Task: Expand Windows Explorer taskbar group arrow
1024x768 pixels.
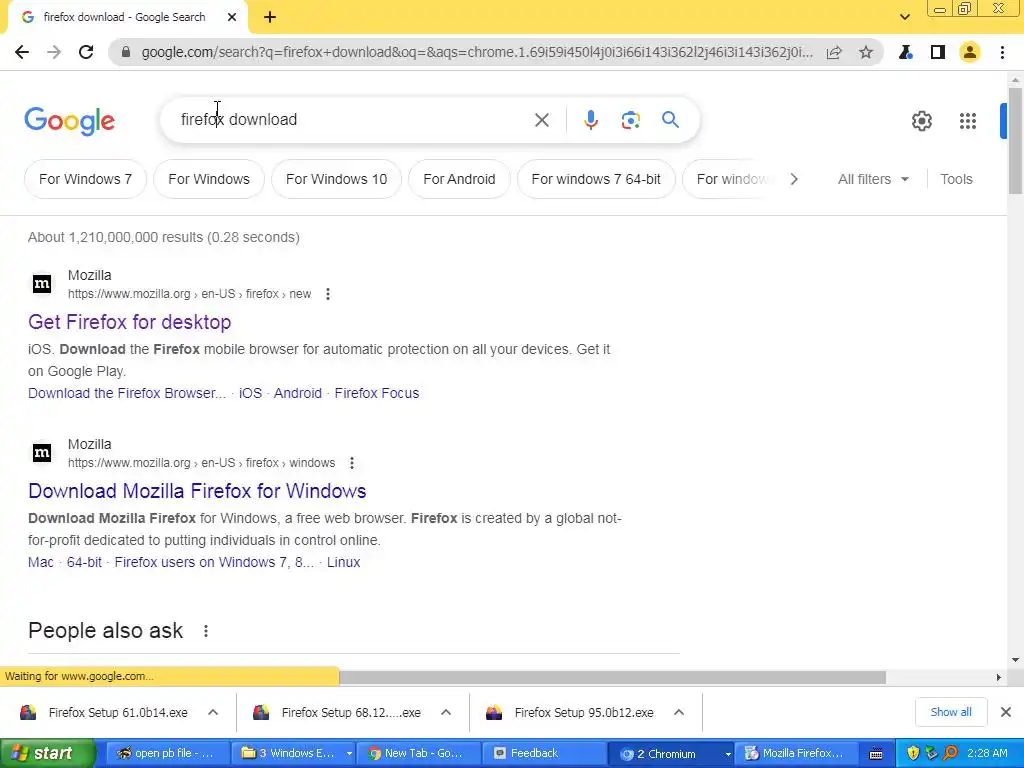Action: 349,754
